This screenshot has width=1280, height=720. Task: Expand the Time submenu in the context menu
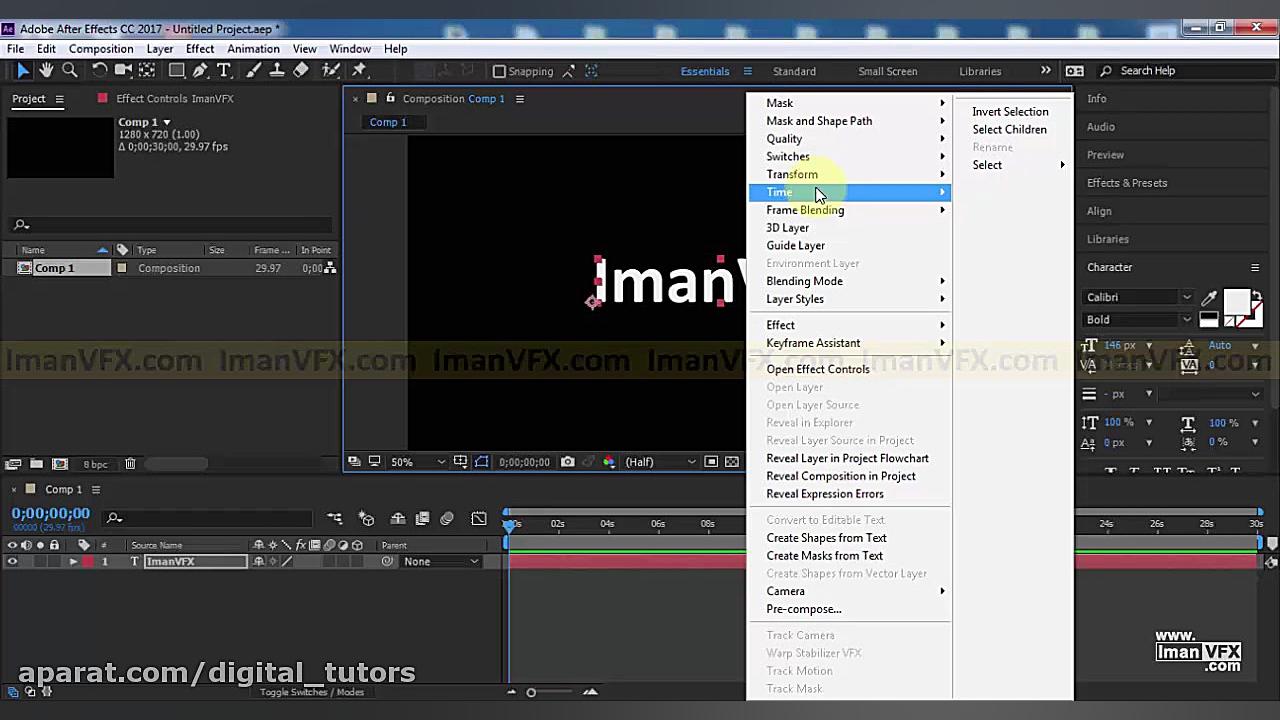coord(790,191)
